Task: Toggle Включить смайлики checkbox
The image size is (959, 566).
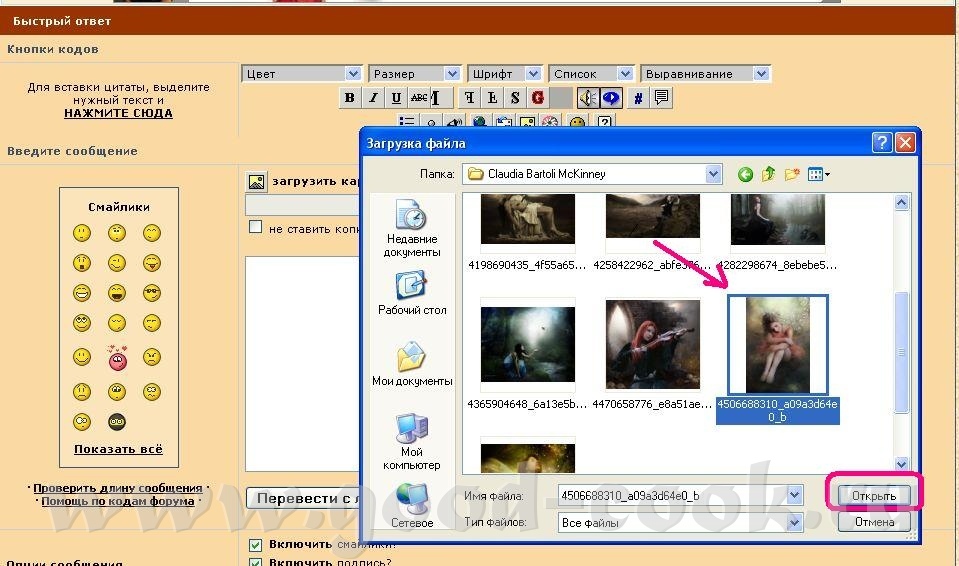Action: 256,545
